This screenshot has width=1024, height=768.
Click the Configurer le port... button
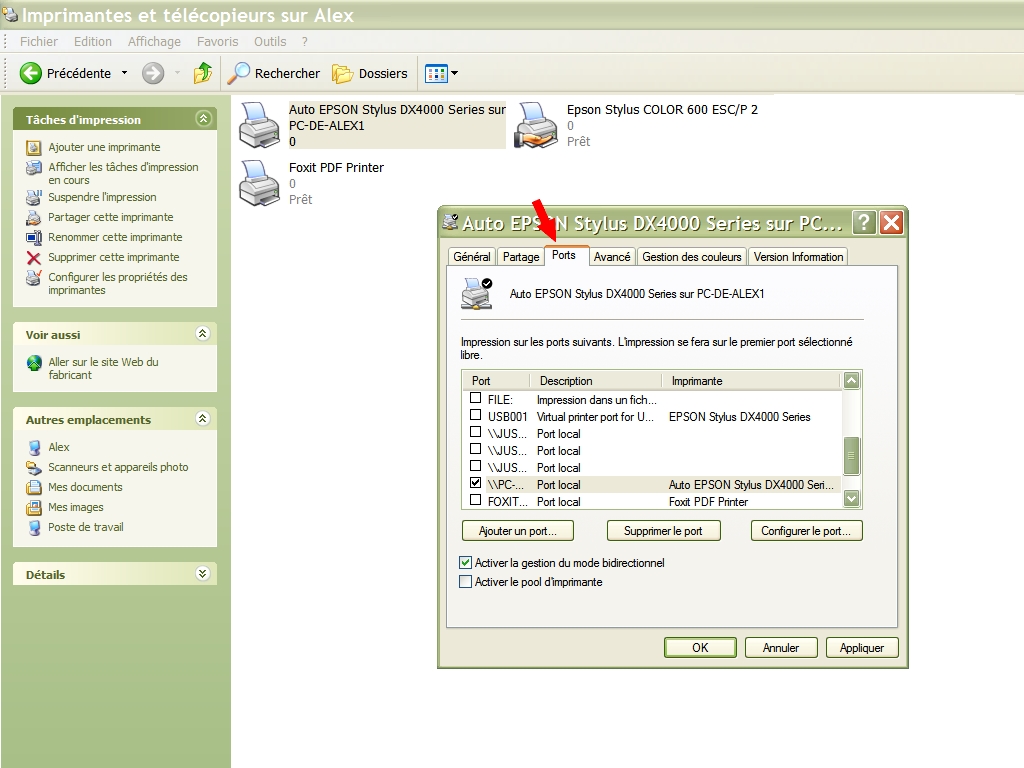click(x=807, y=531)
